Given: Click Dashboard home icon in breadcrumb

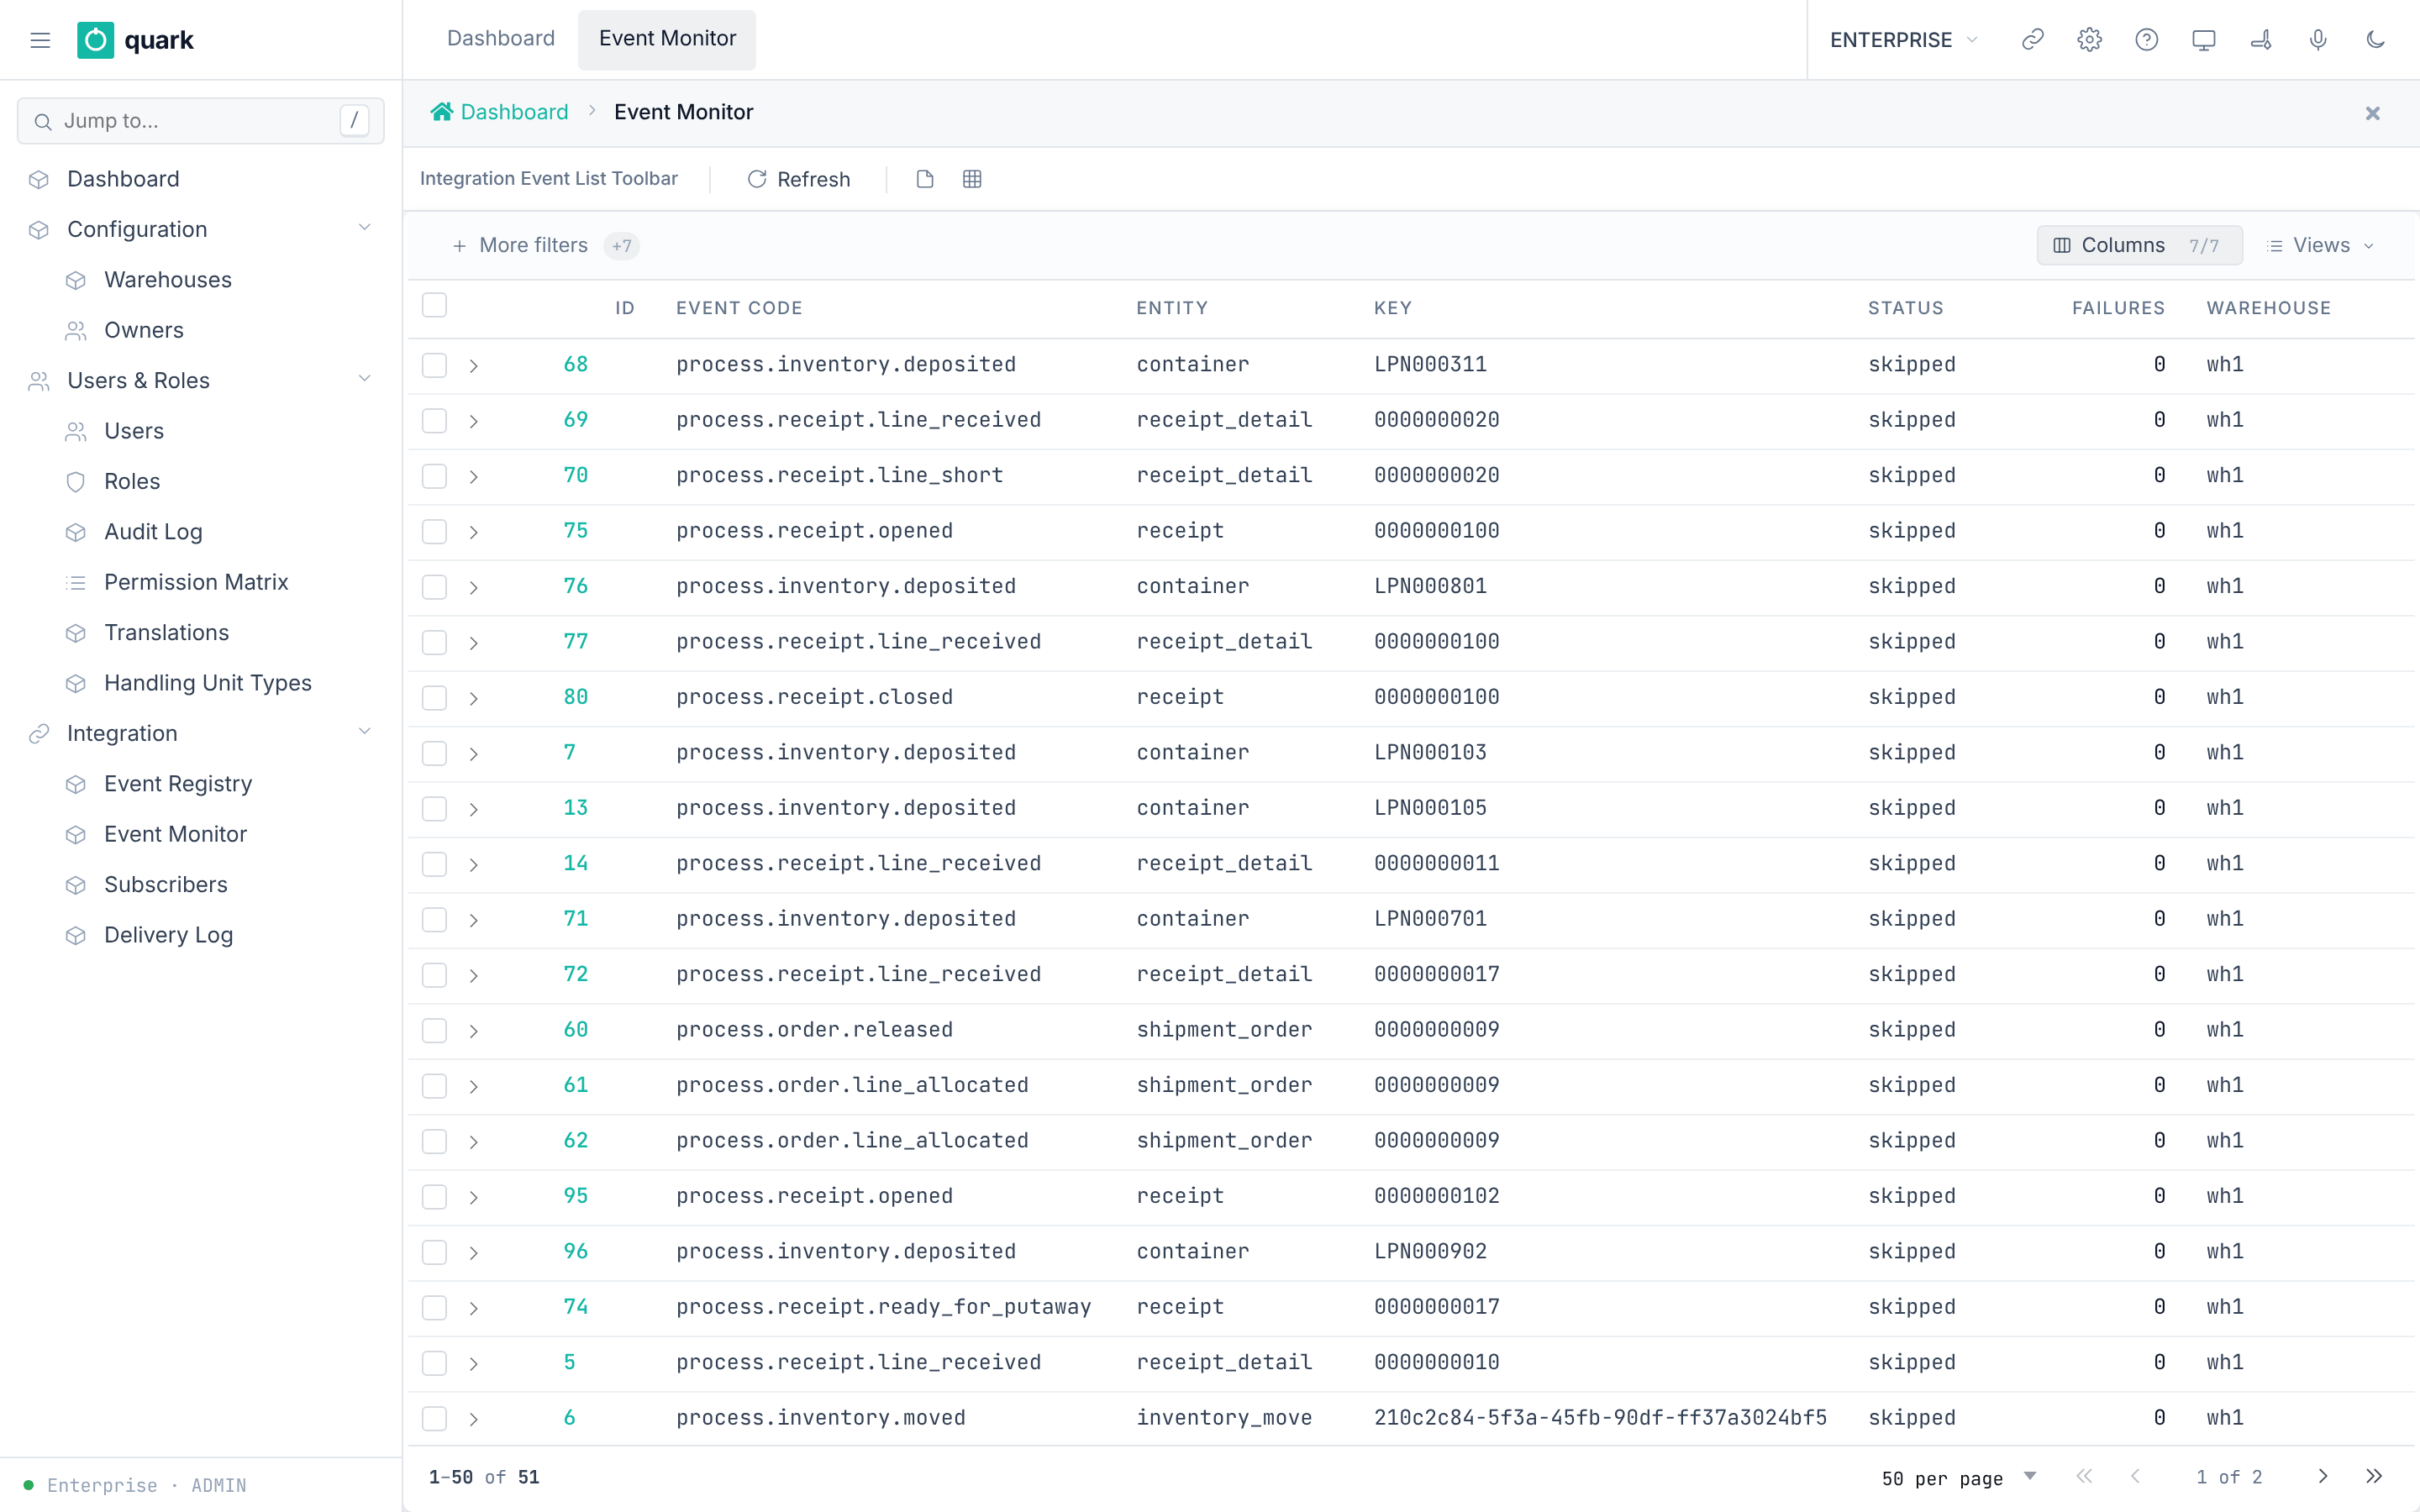Looking at the screenshot, I should point(442,112).
